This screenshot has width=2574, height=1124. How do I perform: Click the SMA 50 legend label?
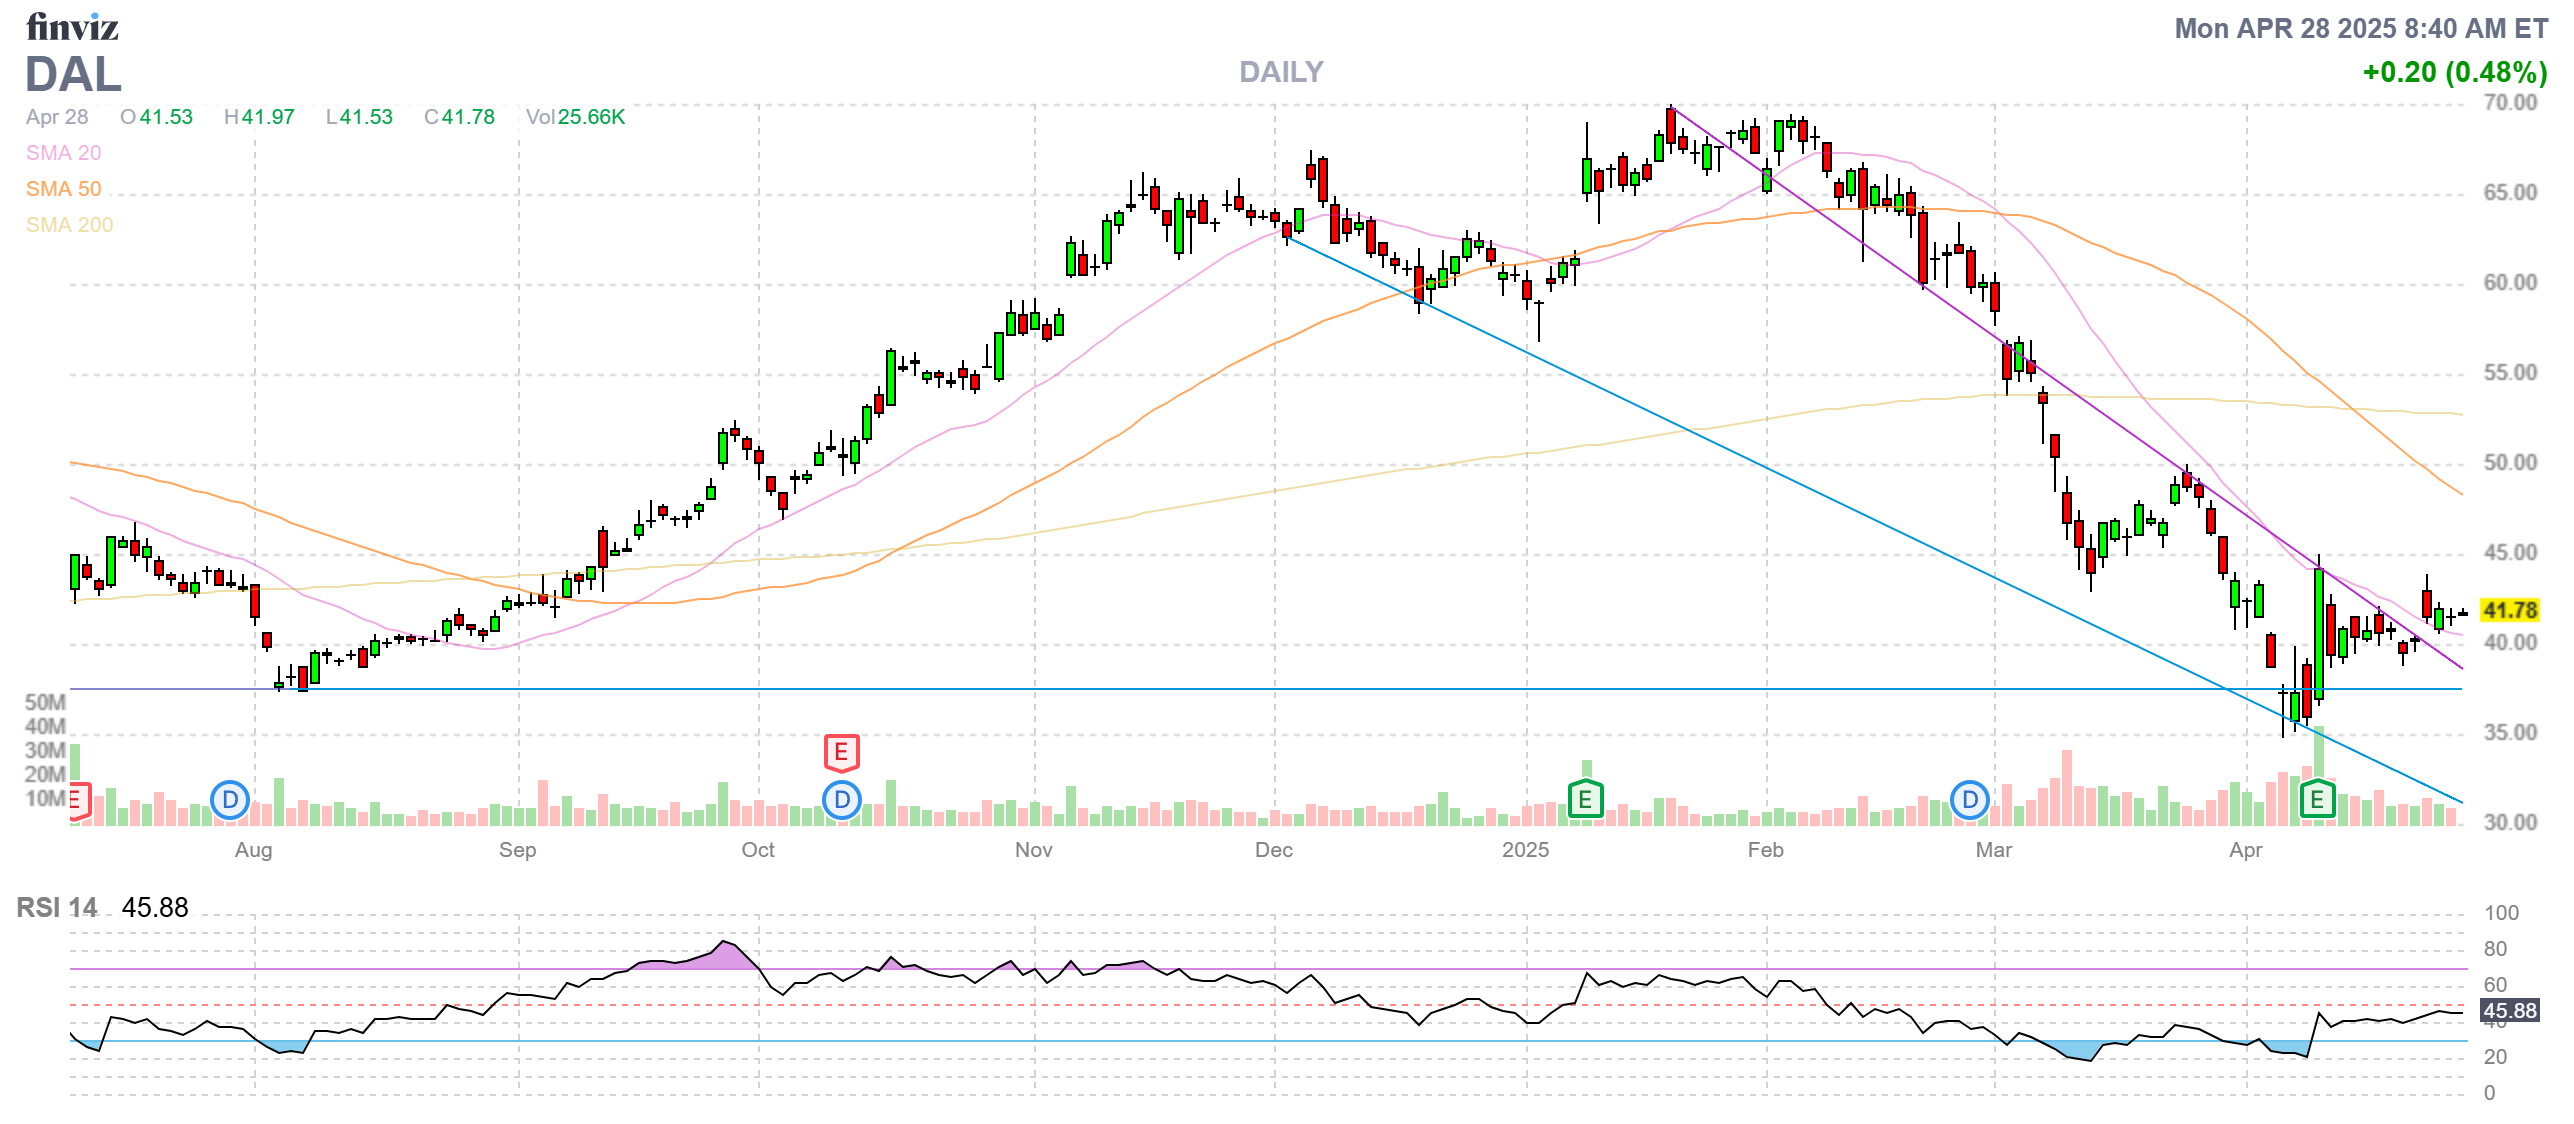pos(63,189)
